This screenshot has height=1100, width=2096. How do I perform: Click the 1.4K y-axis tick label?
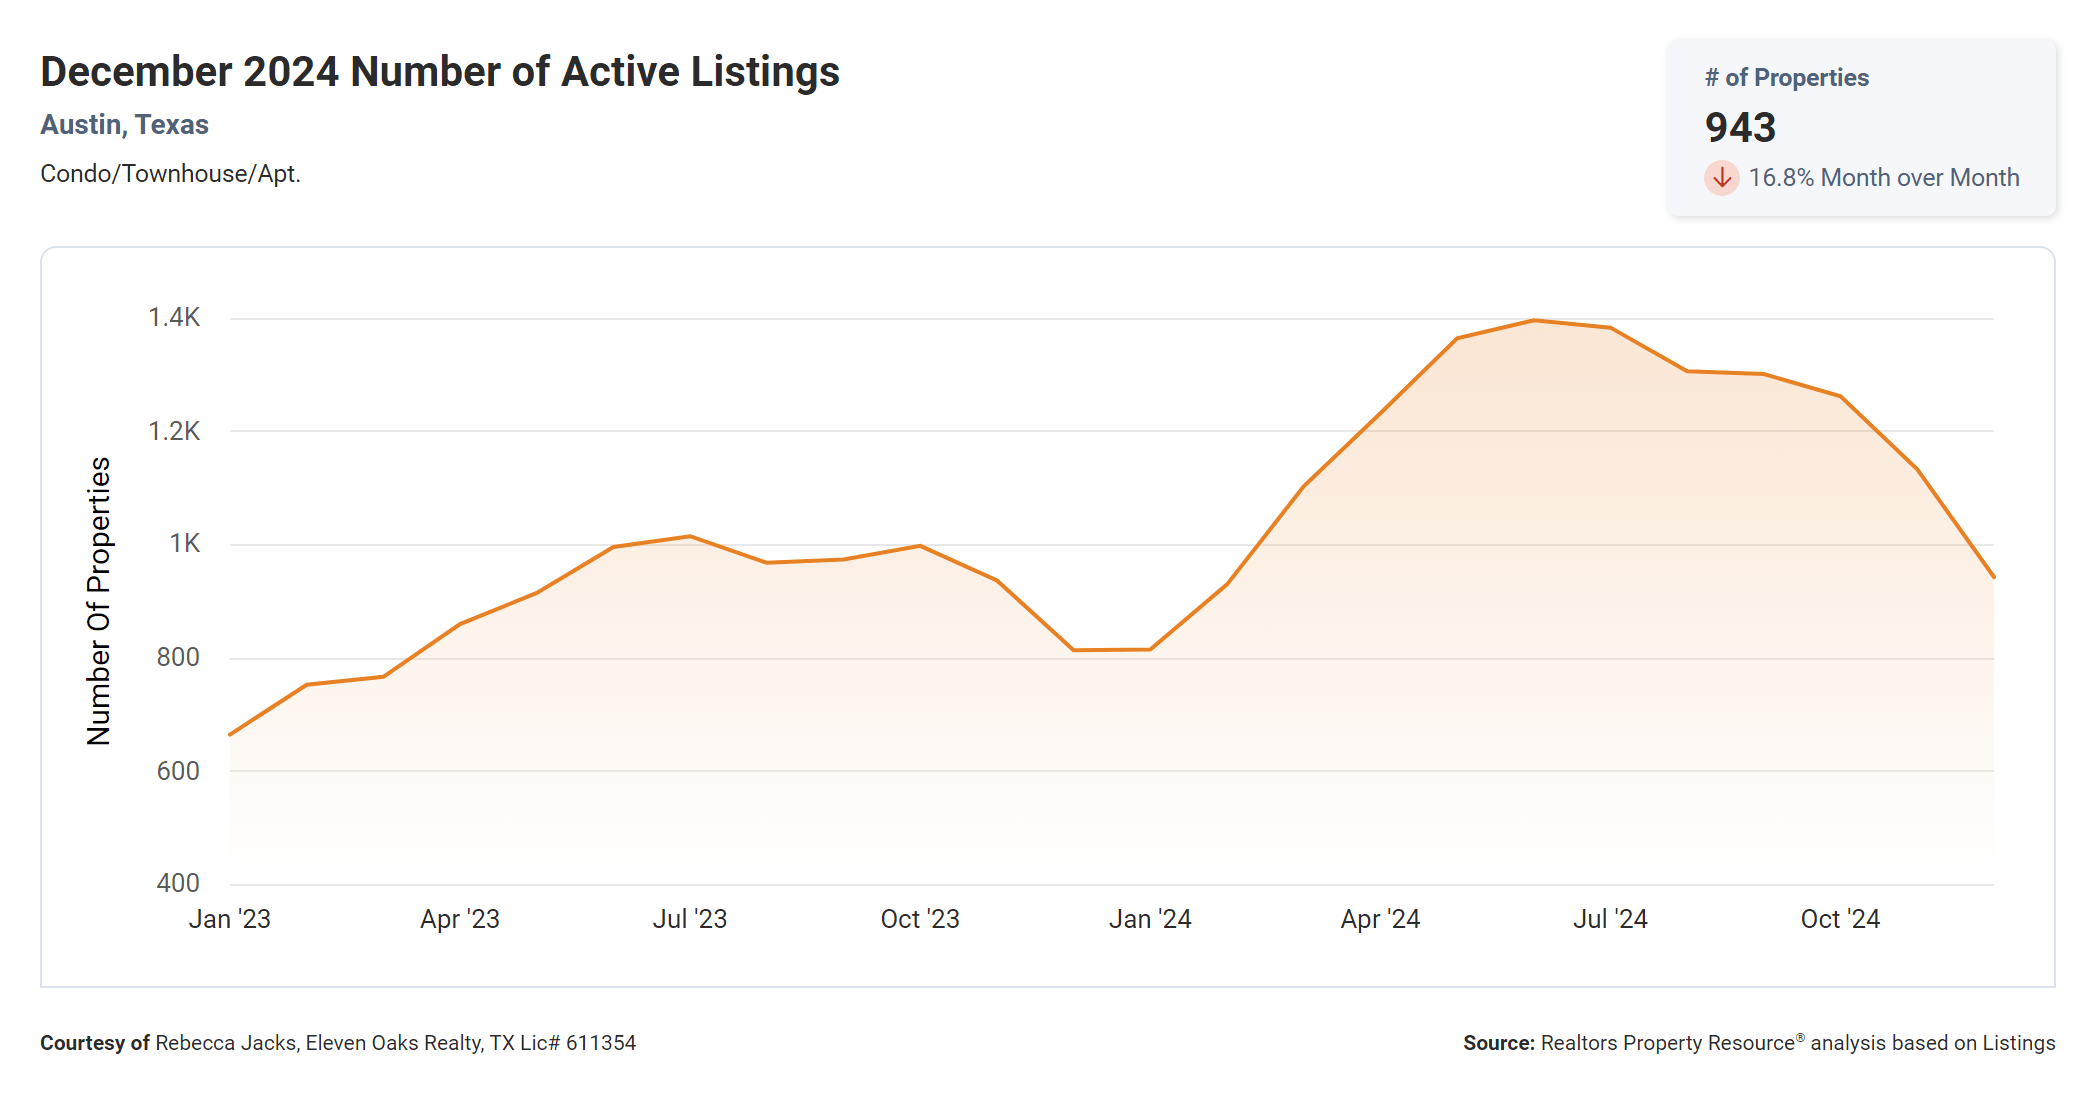174,318
